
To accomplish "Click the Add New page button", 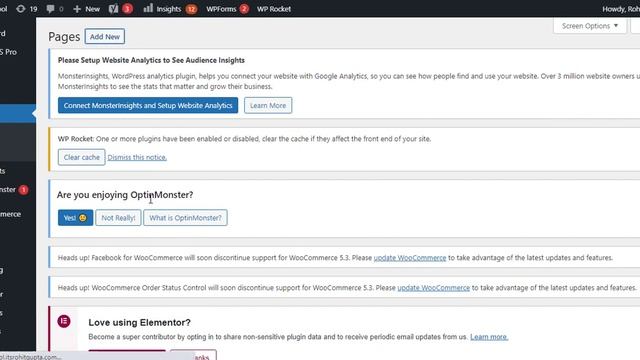I will point(105,36).
